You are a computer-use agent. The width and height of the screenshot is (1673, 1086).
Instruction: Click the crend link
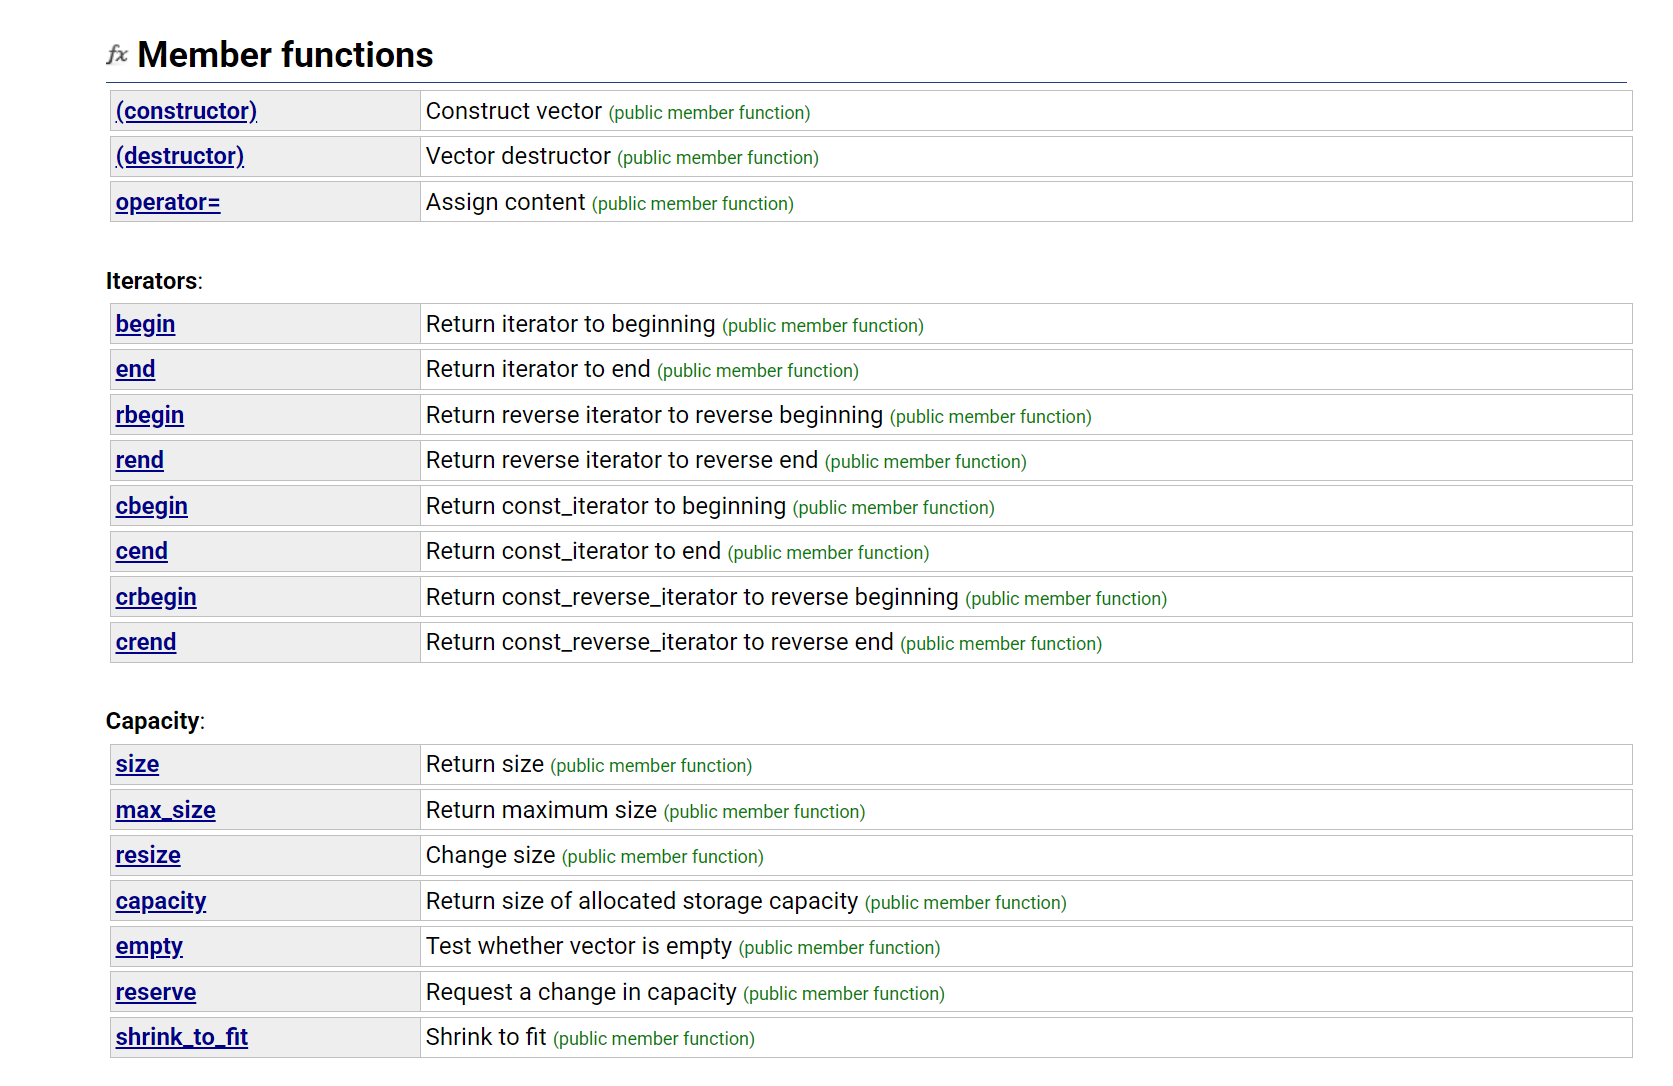(x=146, y=642)
